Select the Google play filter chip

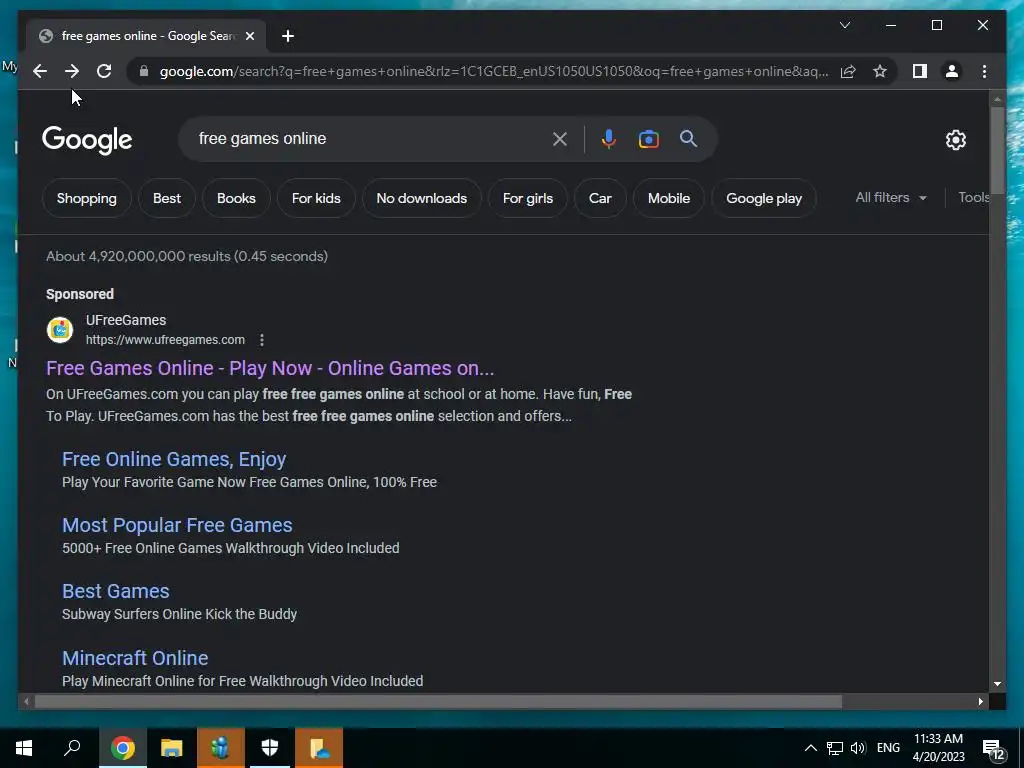pyautogui.click(x=764, y=198)
